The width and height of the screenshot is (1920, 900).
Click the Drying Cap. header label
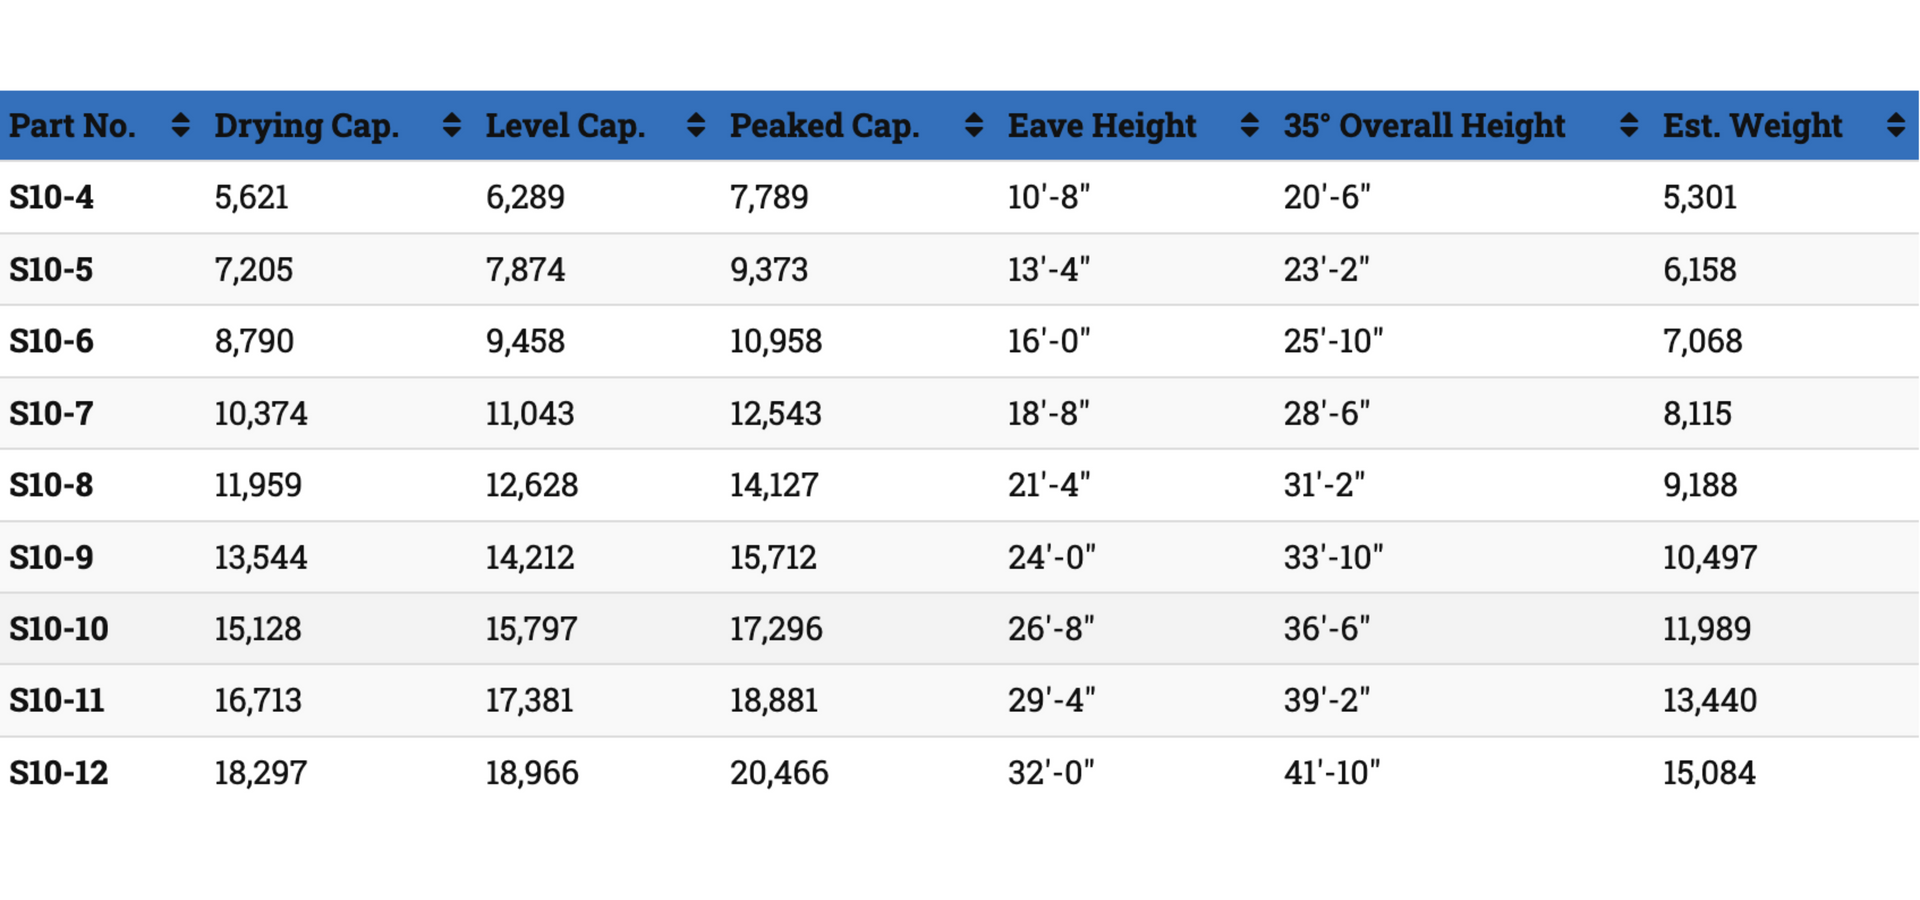pyautogui.click(x=306, y=126)
